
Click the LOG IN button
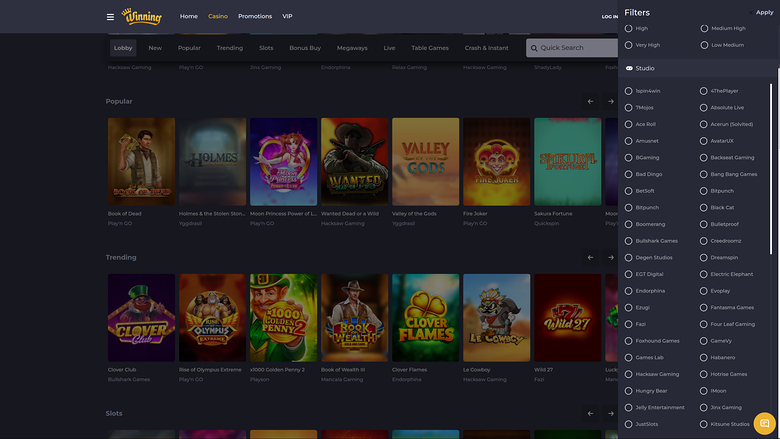click(609, 17)
